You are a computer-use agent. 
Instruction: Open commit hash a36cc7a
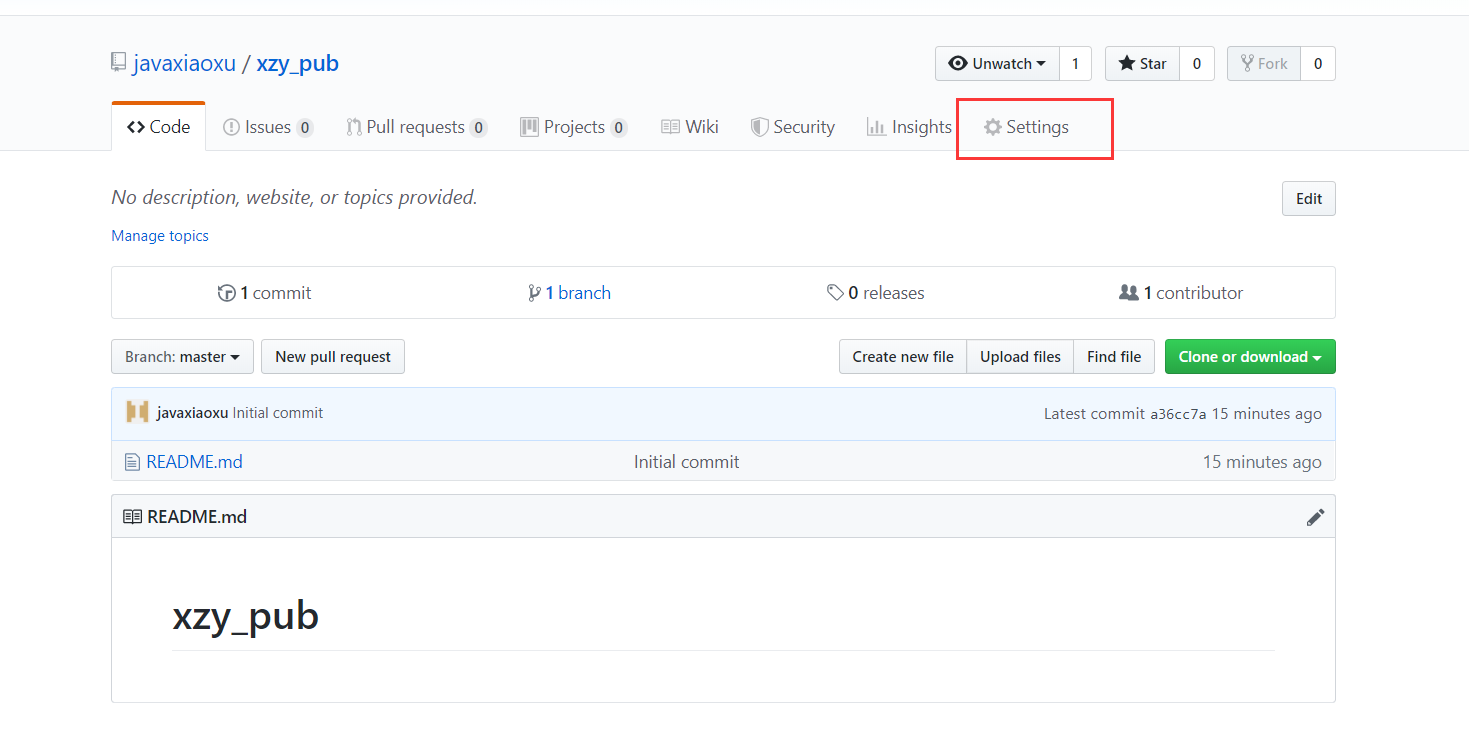tap(1178, 414)
